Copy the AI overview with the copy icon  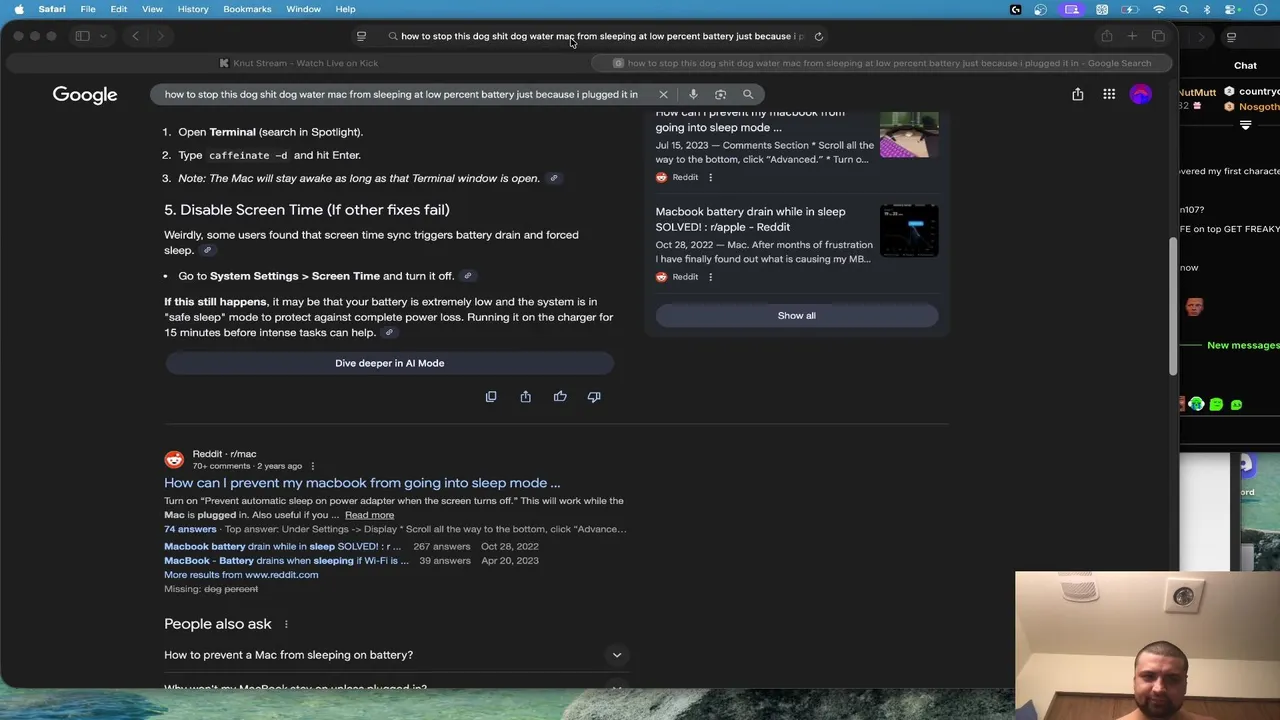pyautogui.click(x=491, y=397)
